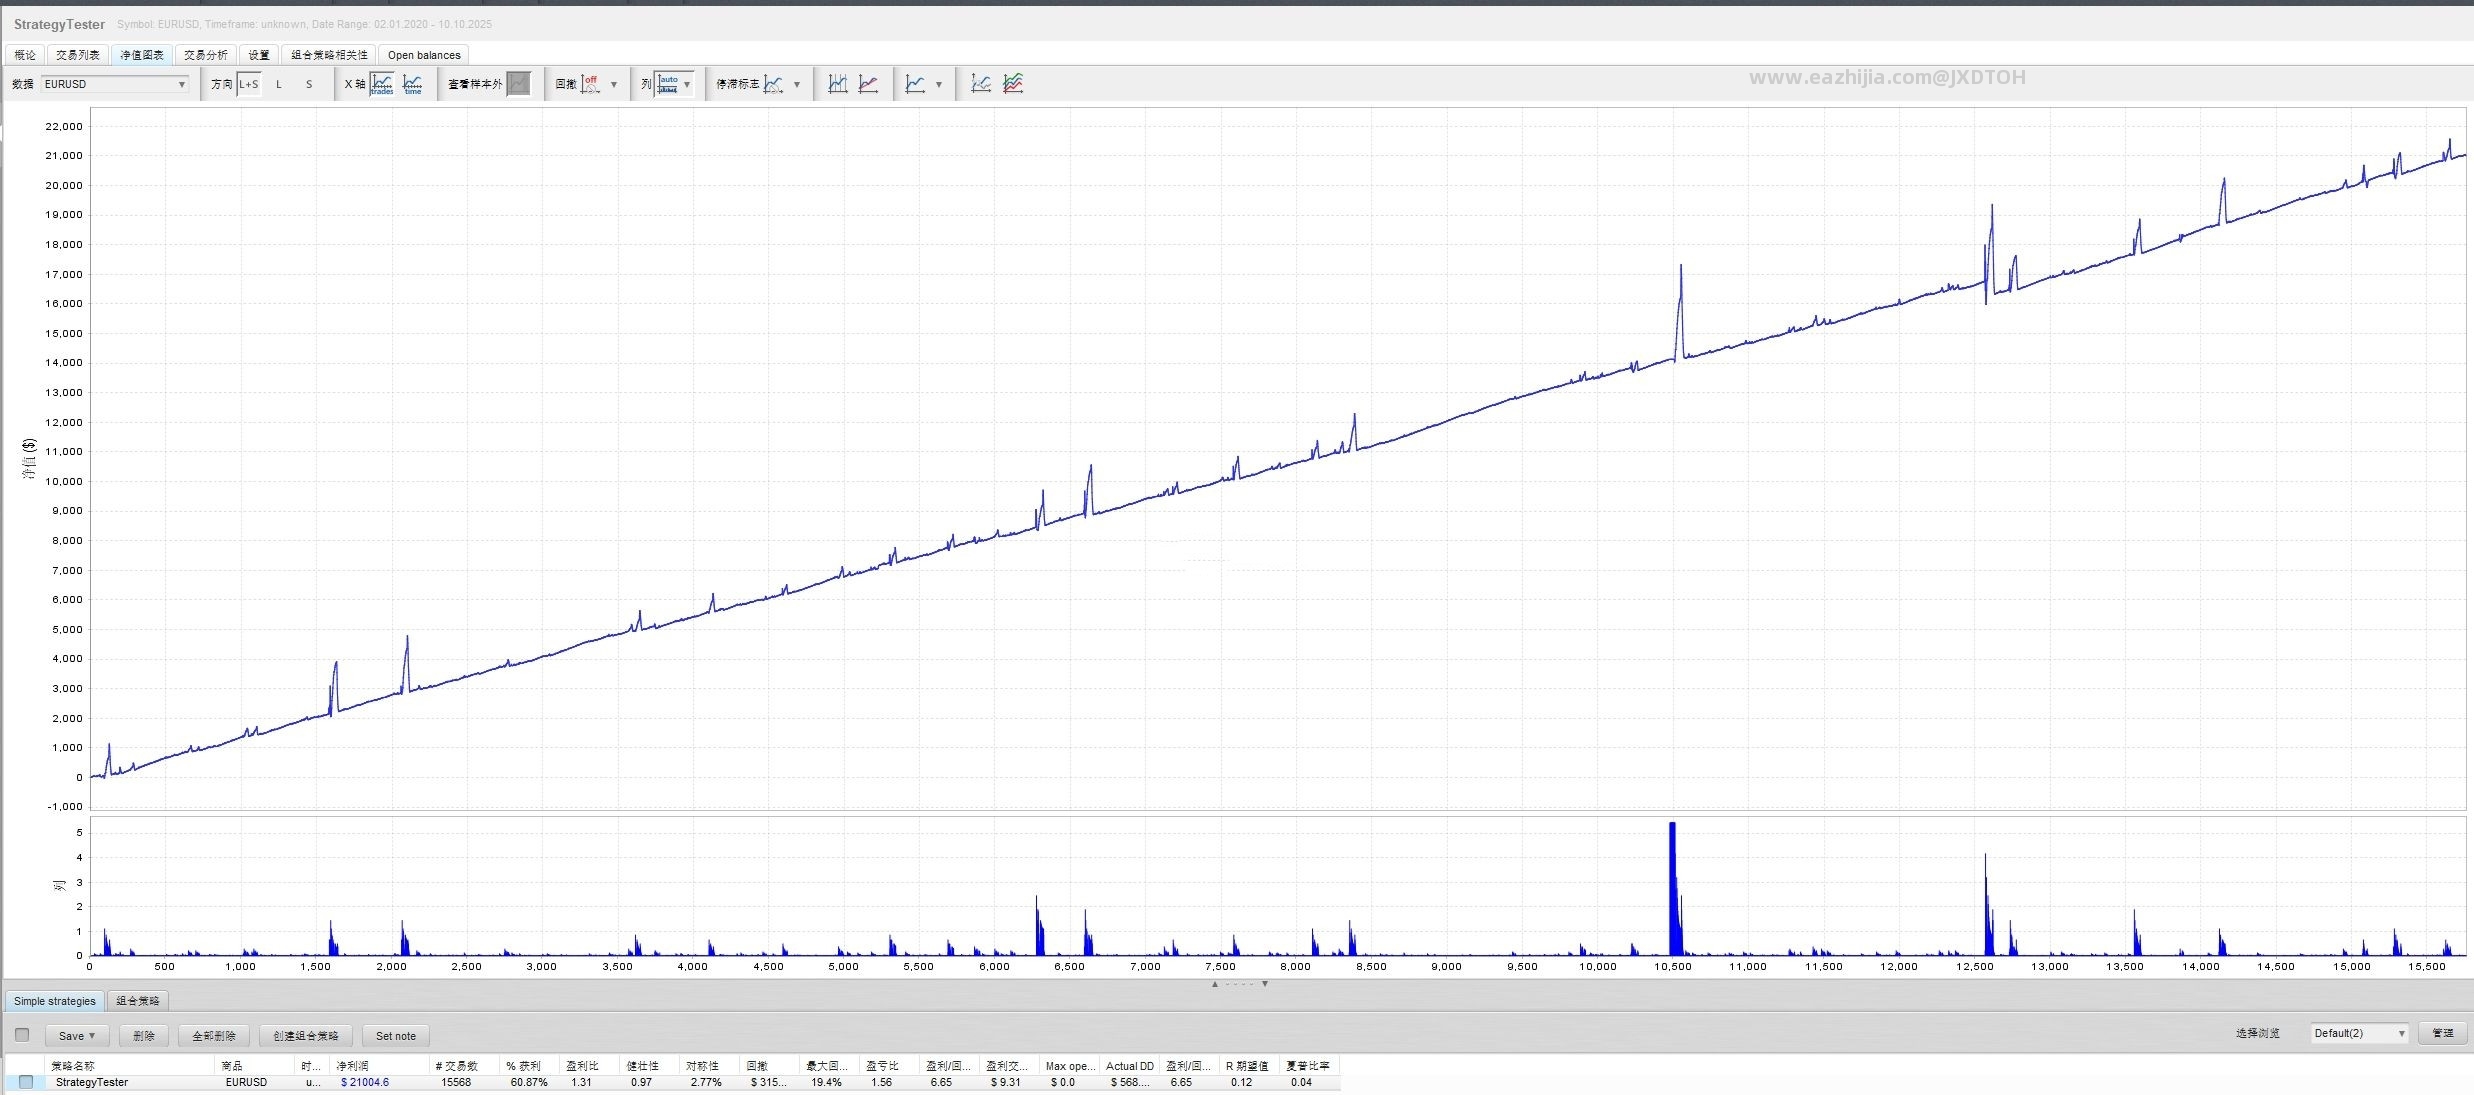
Task: Click the 创建组合策略 create portfolio button
Action: pyautogui.click(x=306, y=1036)
